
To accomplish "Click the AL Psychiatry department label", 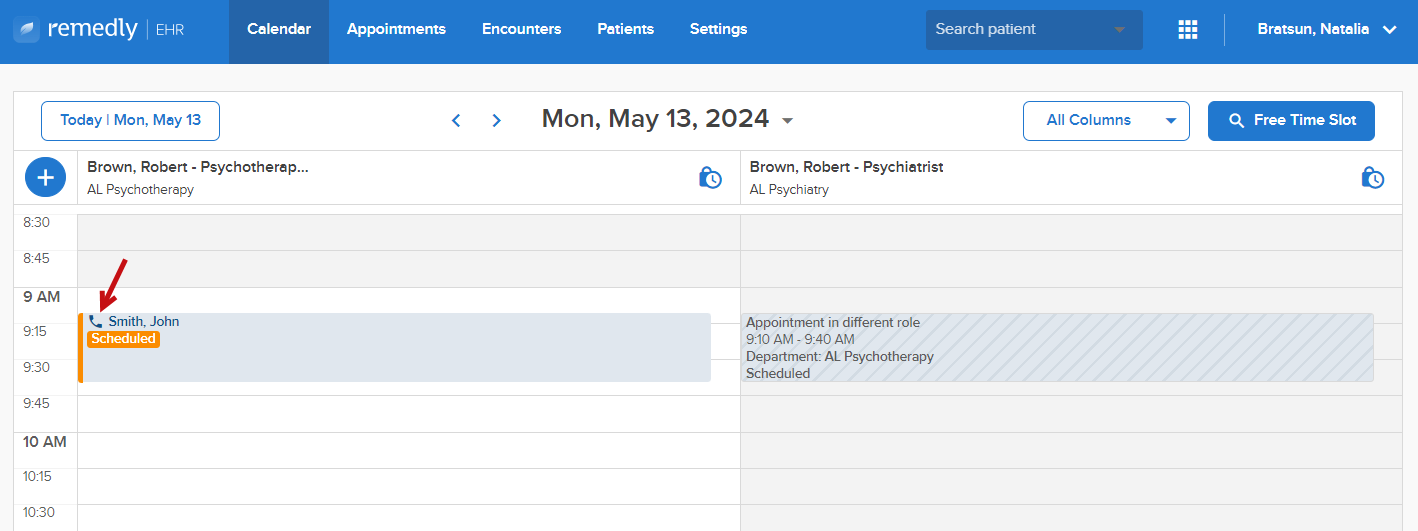I will pos(789,189).
